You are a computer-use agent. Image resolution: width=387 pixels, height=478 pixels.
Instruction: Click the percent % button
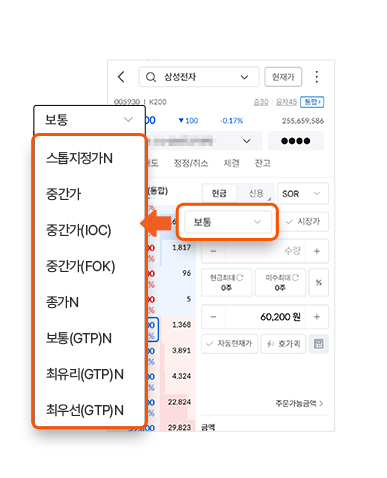[319, 282]
